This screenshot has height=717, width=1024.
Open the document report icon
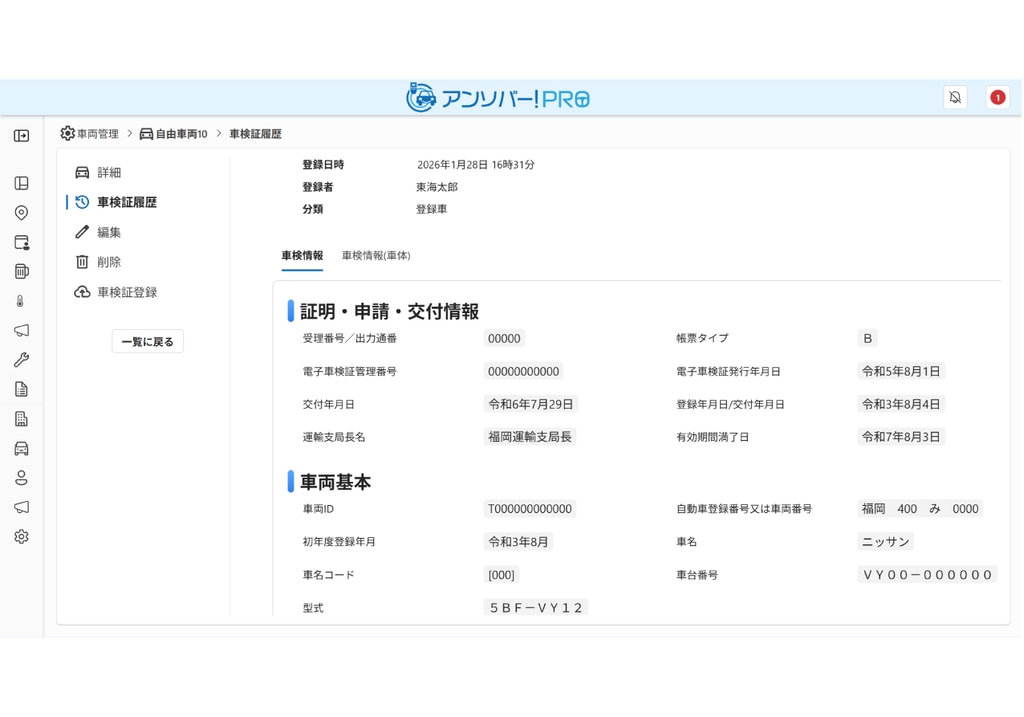pos(22,389)
